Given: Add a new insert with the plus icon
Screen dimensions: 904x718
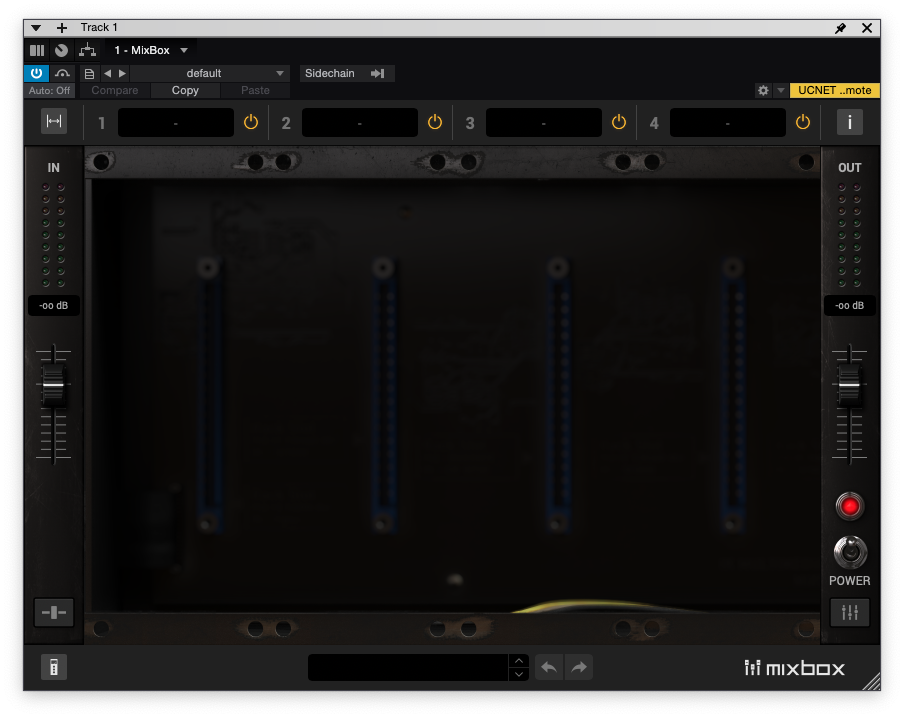Looking at the screenshot, I should coord(62,28).
